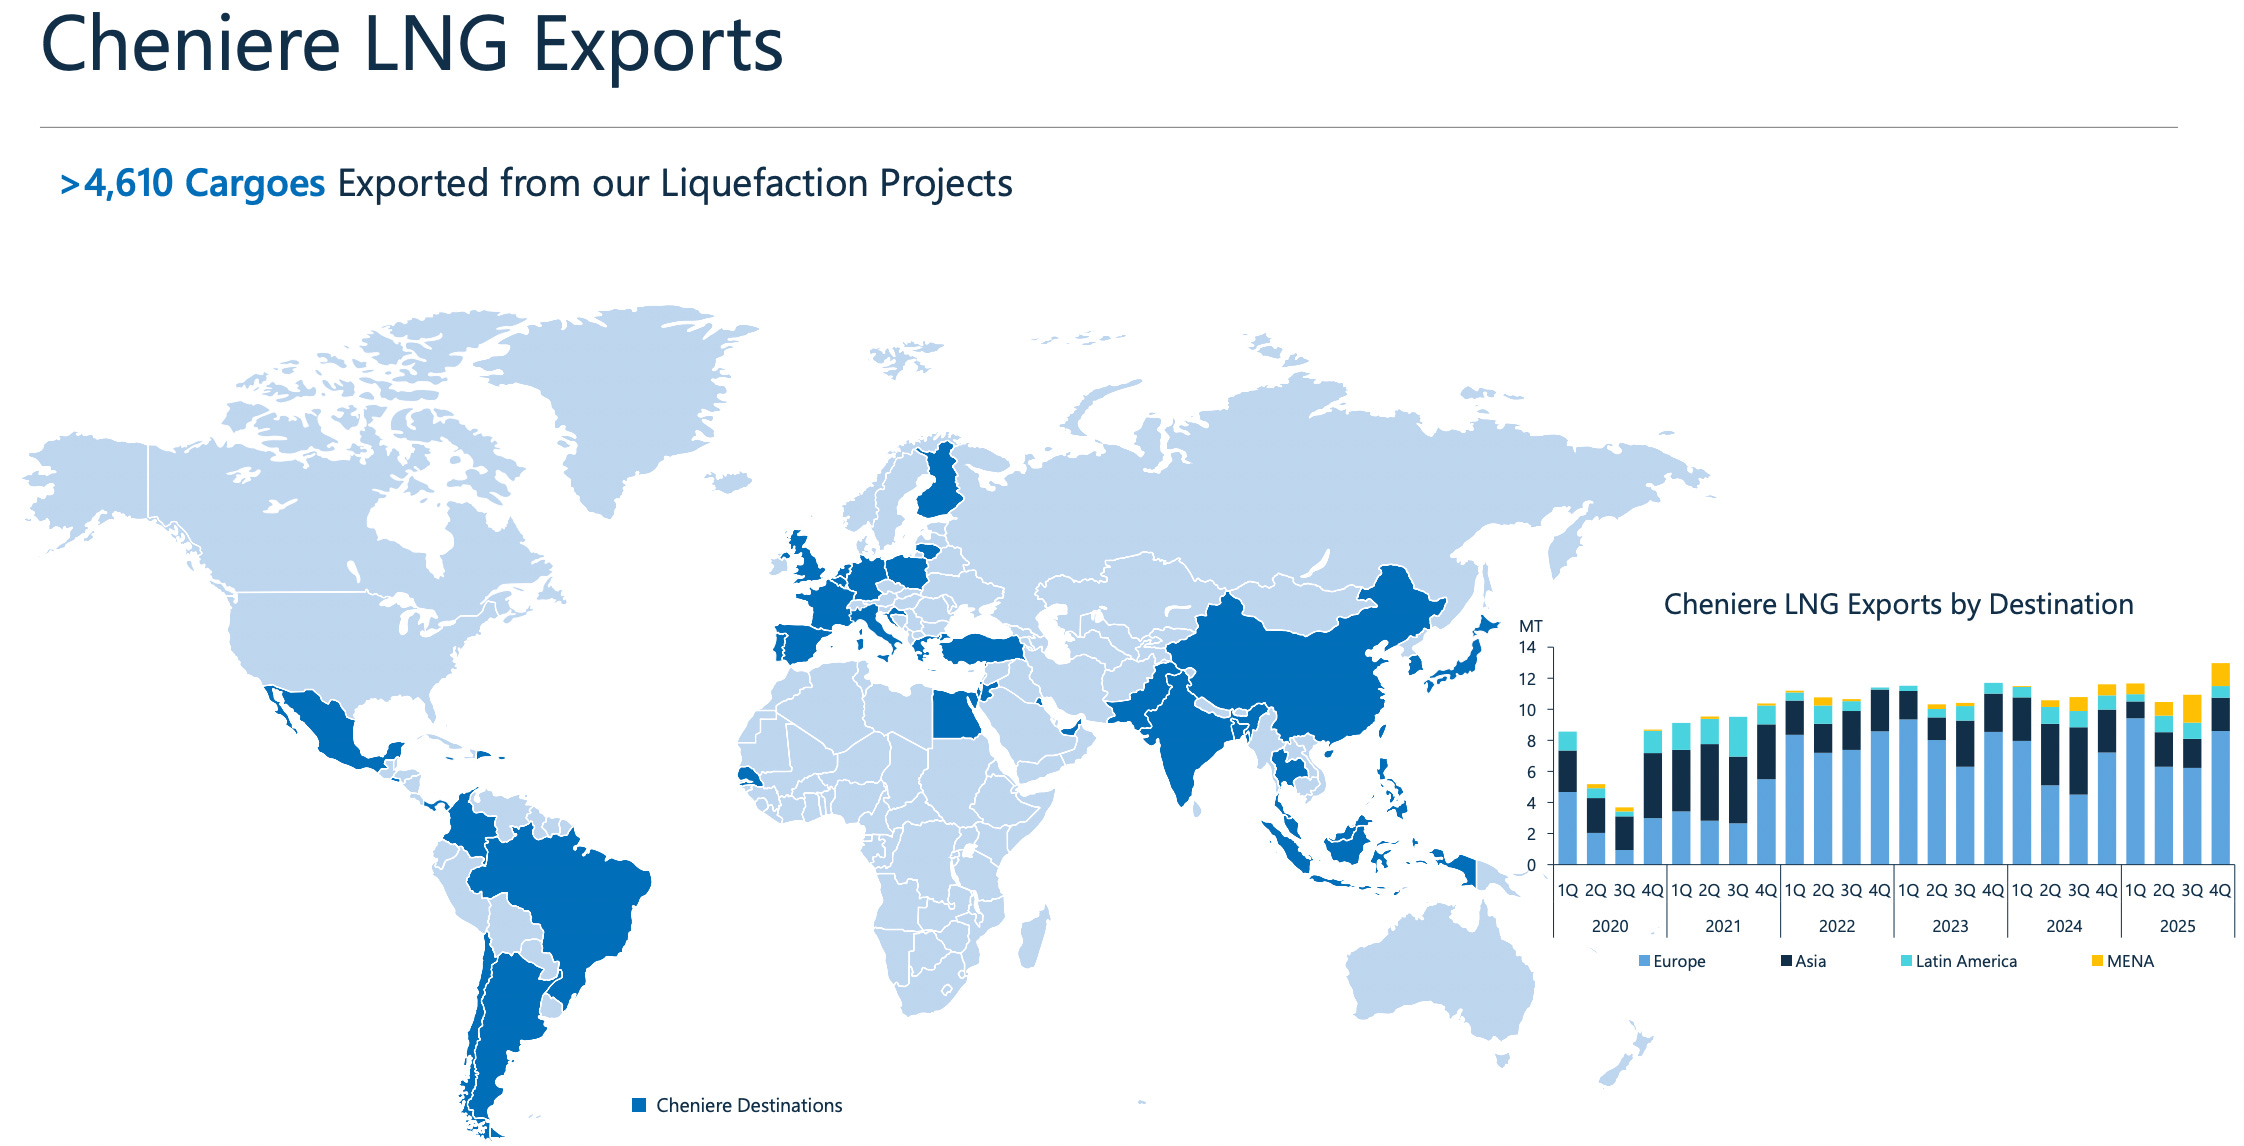
Task: Click the "Latin America" legend label
Action: [x=1966, y=961]
